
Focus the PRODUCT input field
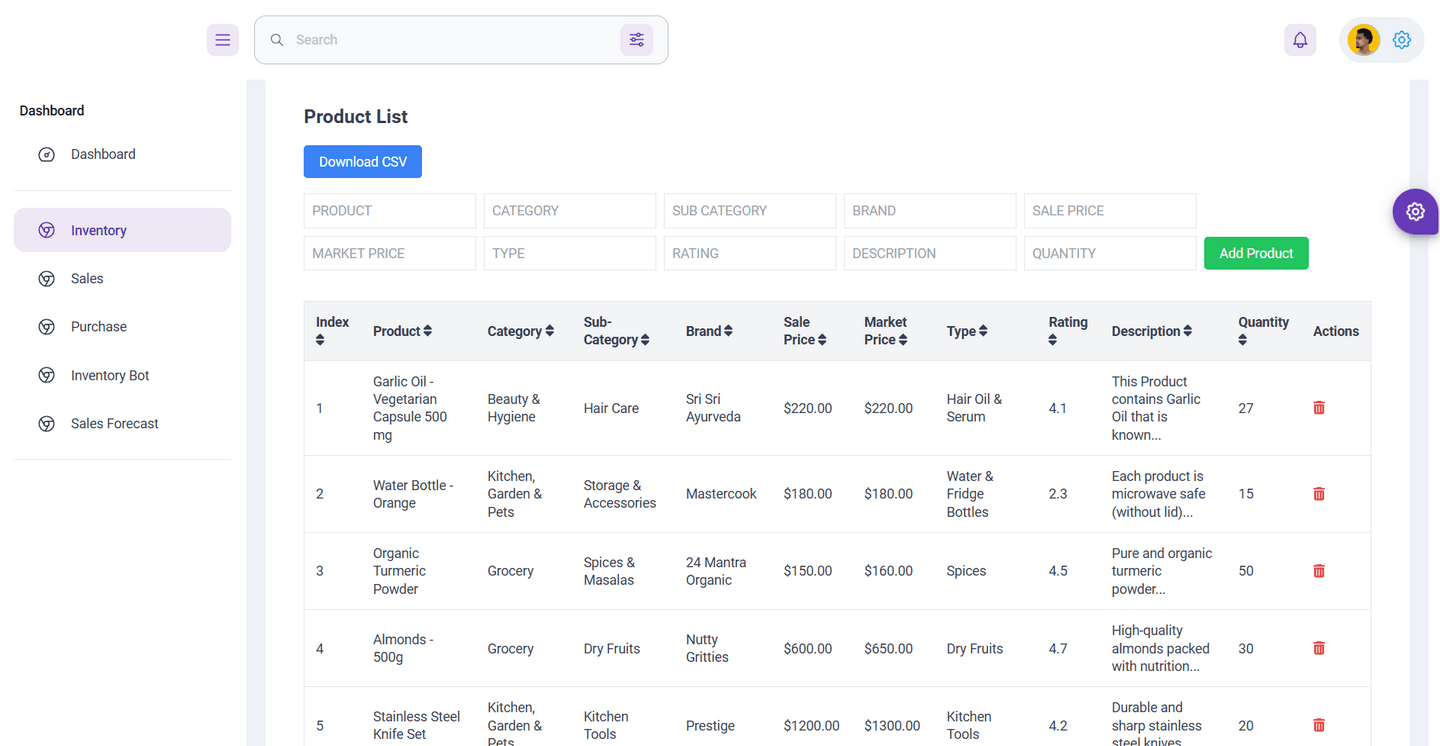(x=390, y=211)
